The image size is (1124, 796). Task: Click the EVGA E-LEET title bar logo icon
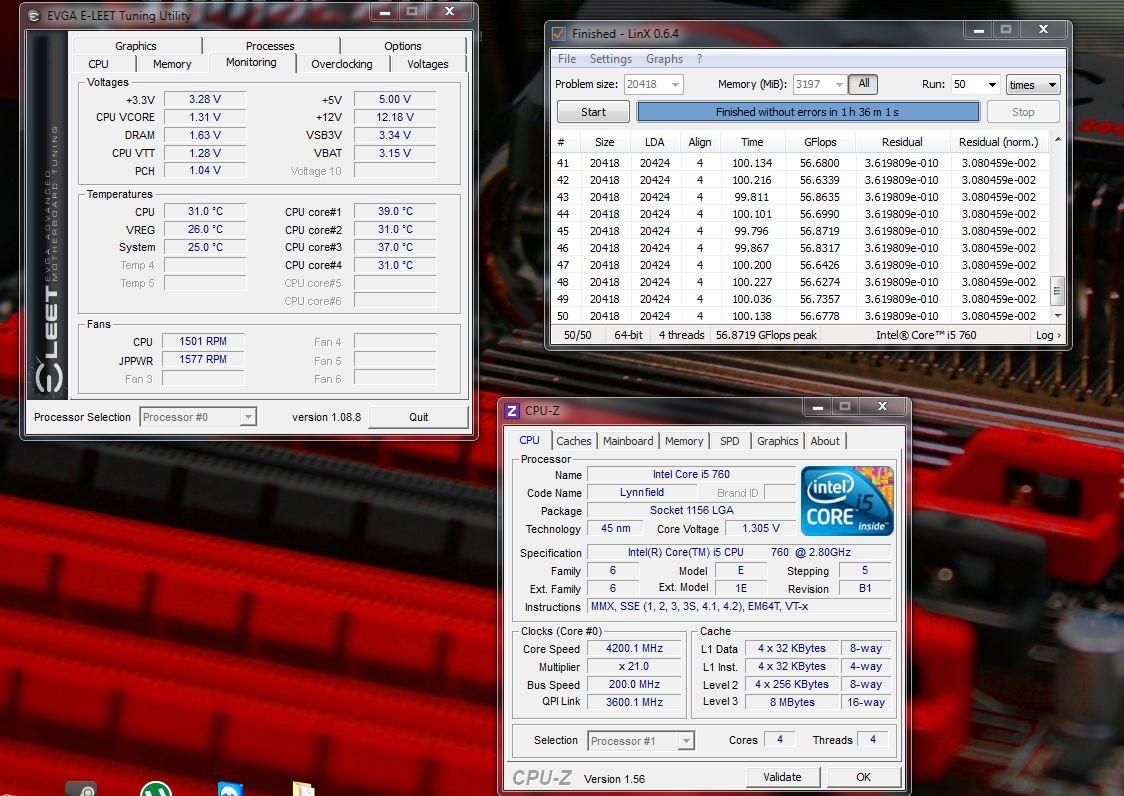coord(34,15)
